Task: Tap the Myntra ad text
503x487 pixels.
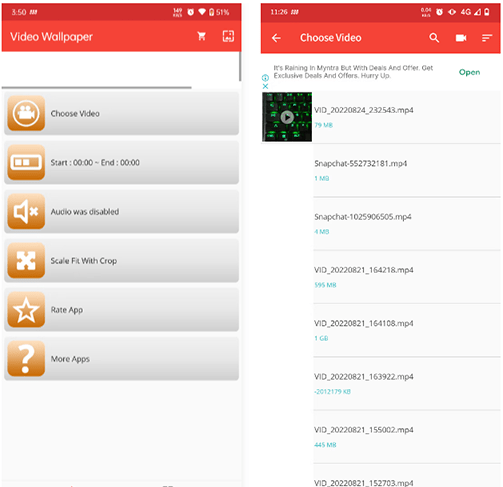Action: point(353,72)
